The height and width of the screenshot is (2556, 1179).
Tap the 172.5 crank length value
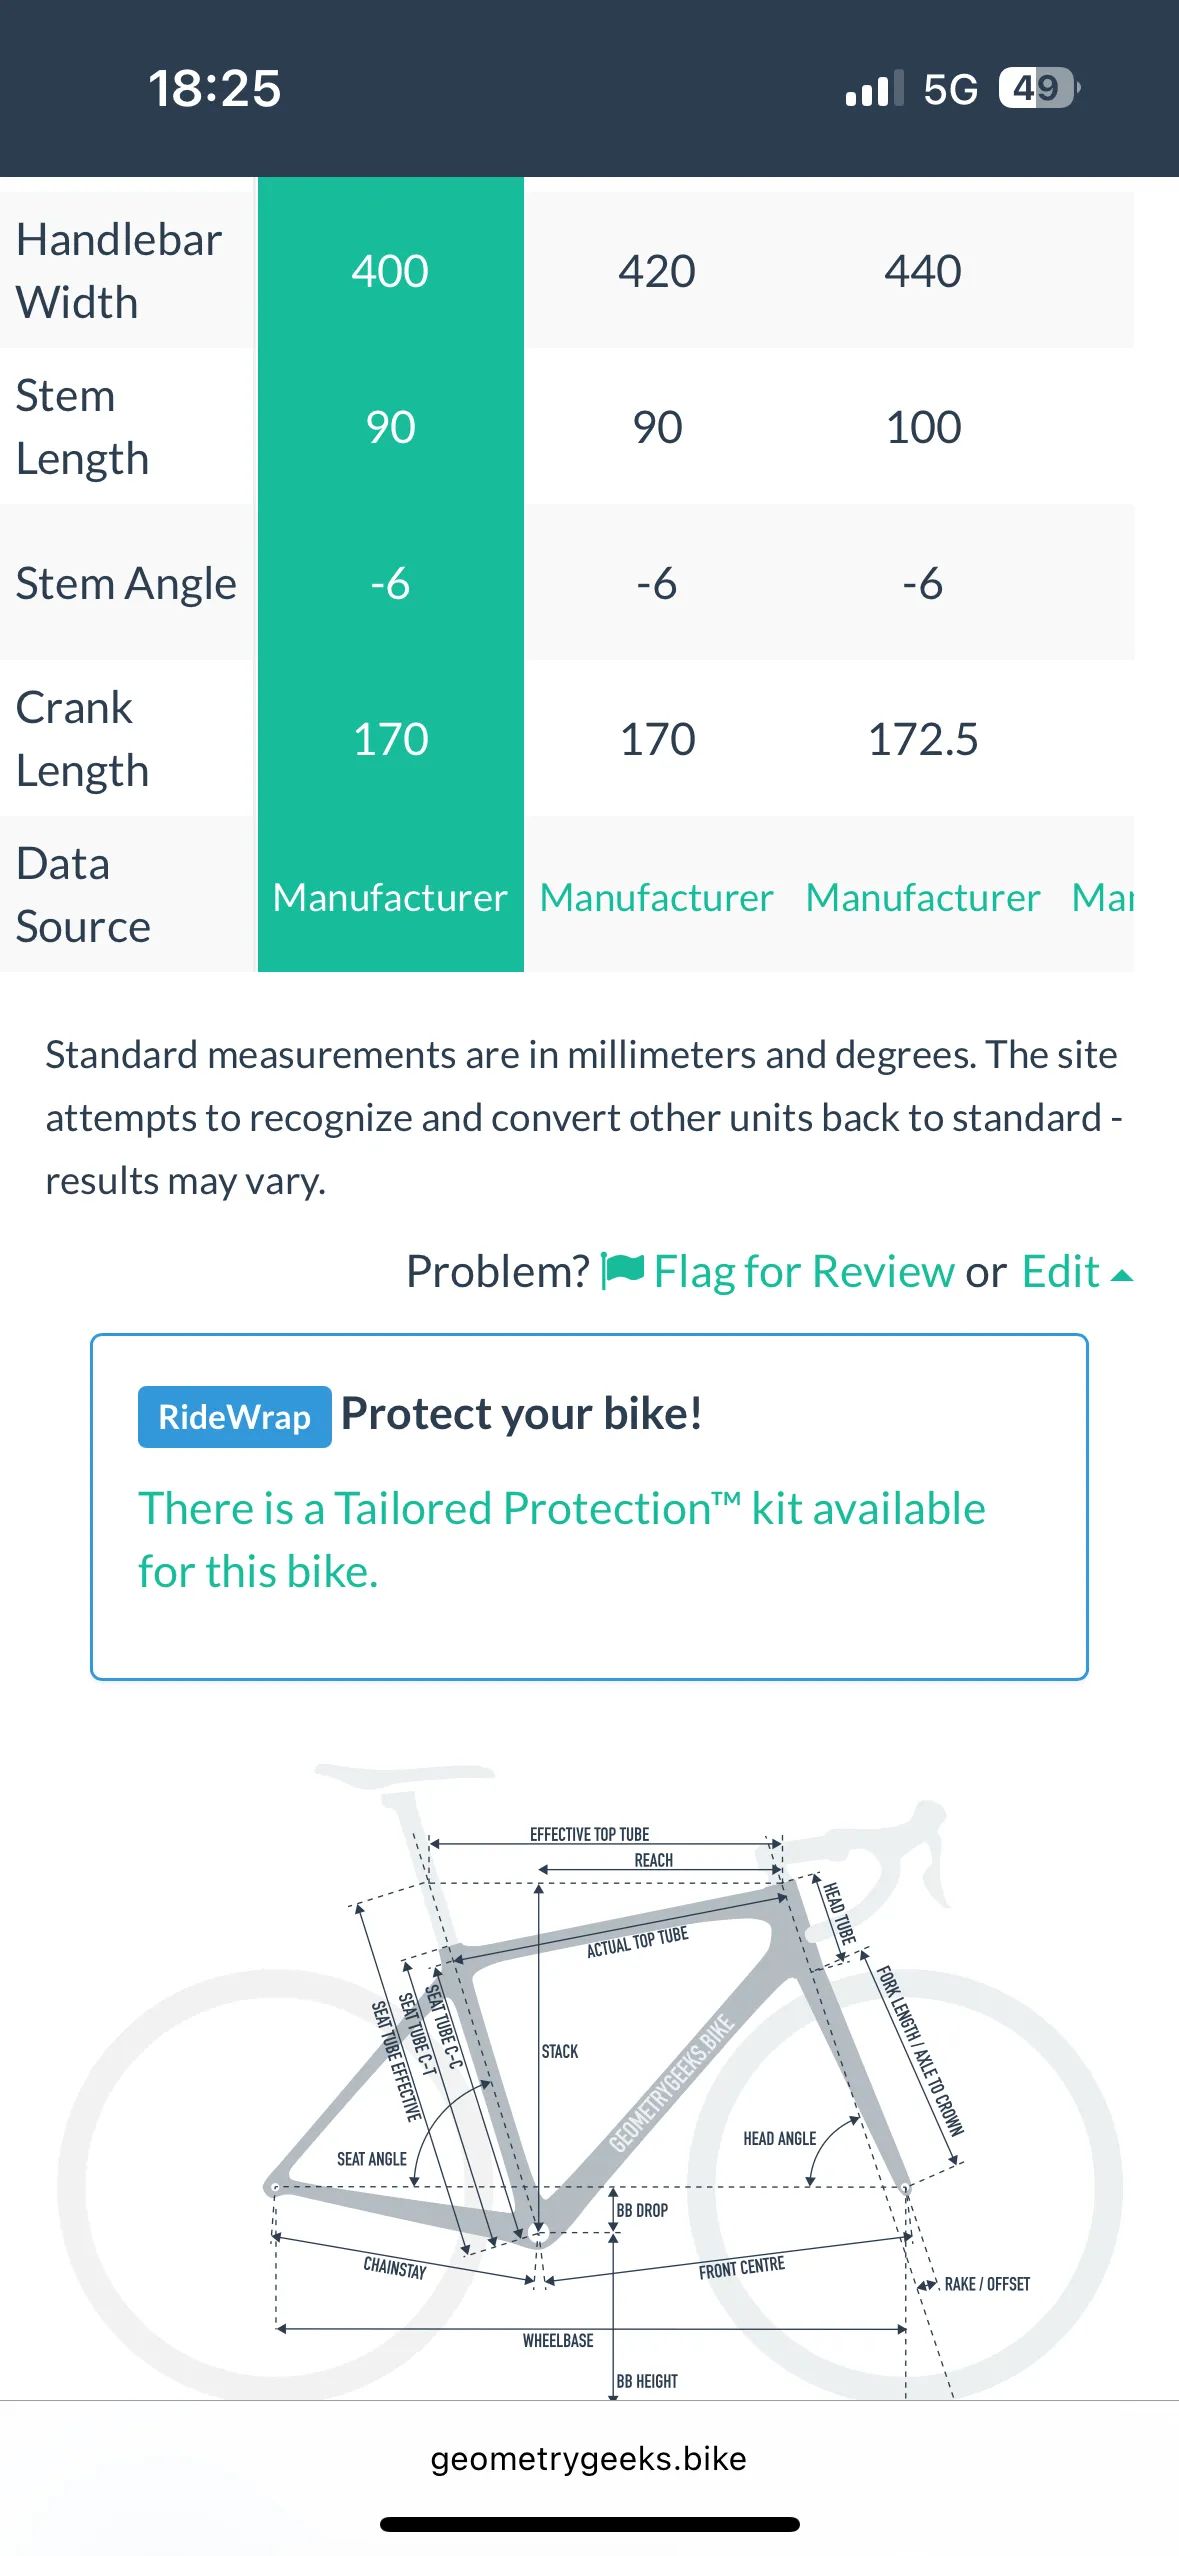coord(923,739)
